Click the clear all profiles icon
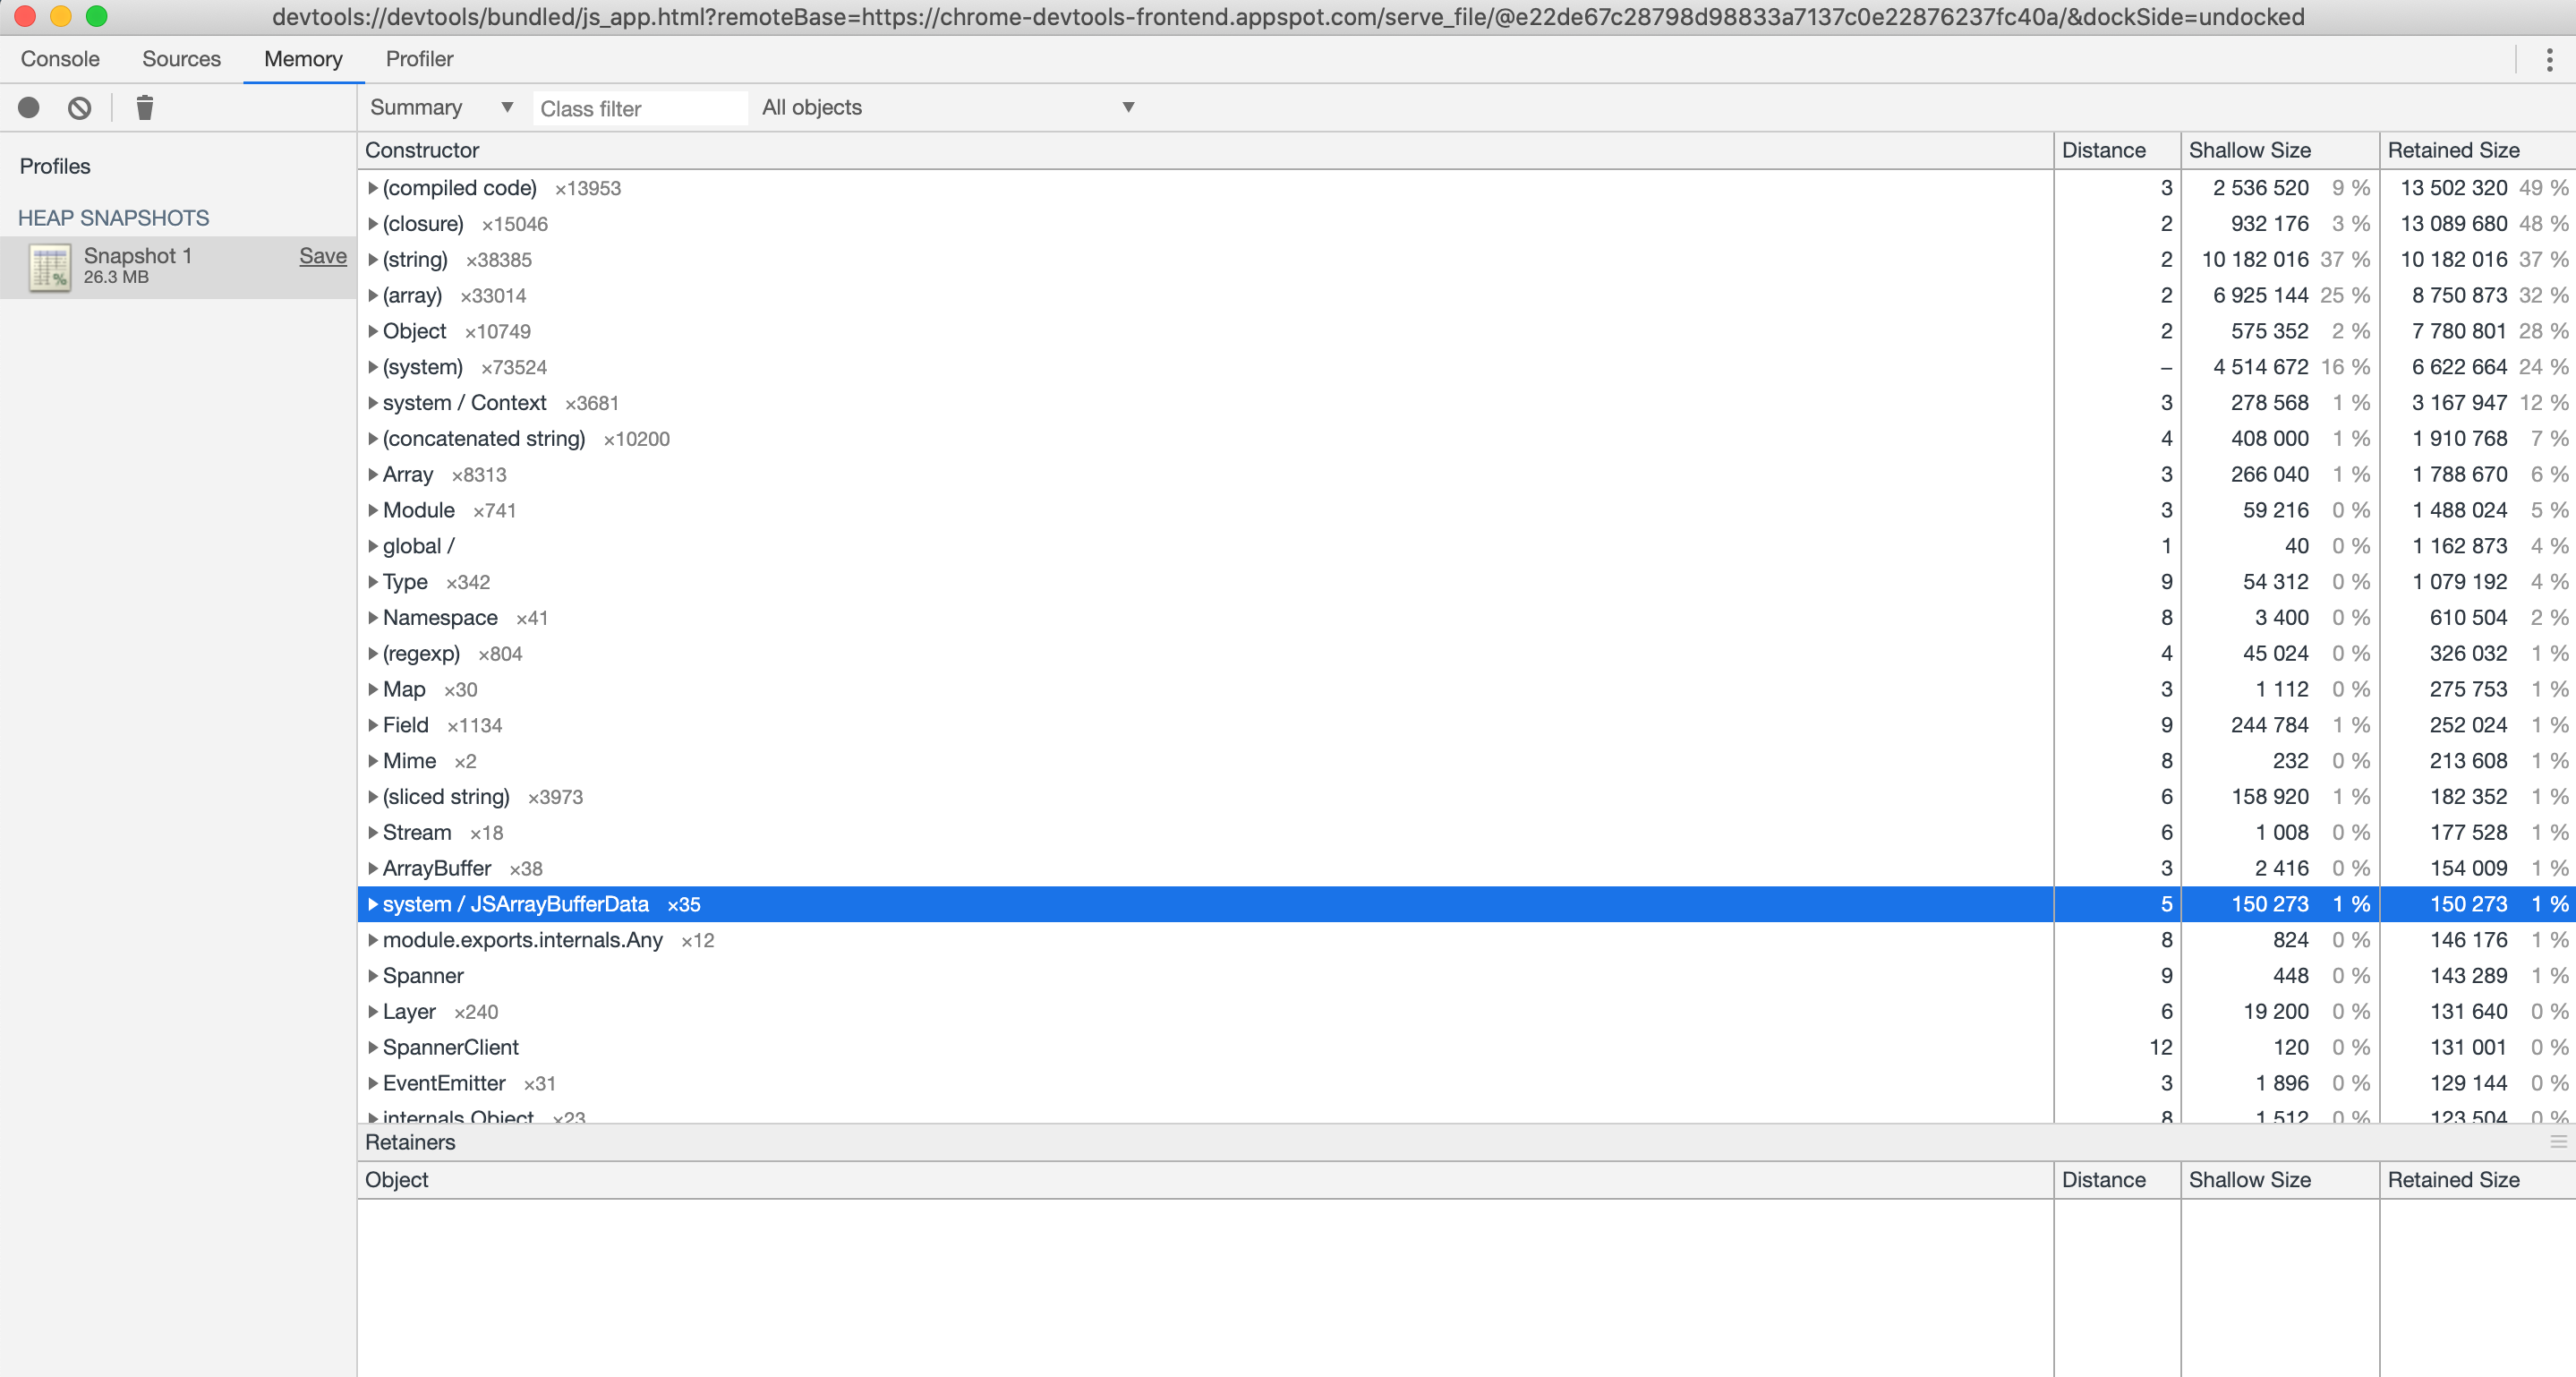The width and height of the screenshot is (2576, 1377). pos(80,108)
